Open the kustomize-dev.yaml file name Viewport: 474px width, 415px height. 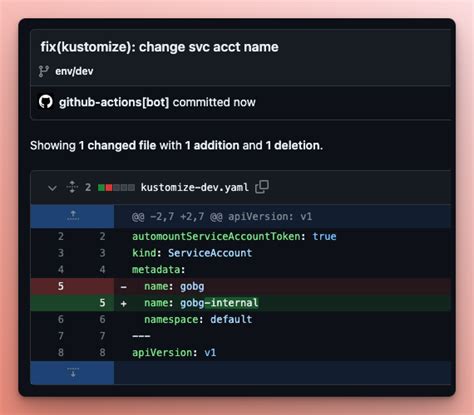[195, 187]
